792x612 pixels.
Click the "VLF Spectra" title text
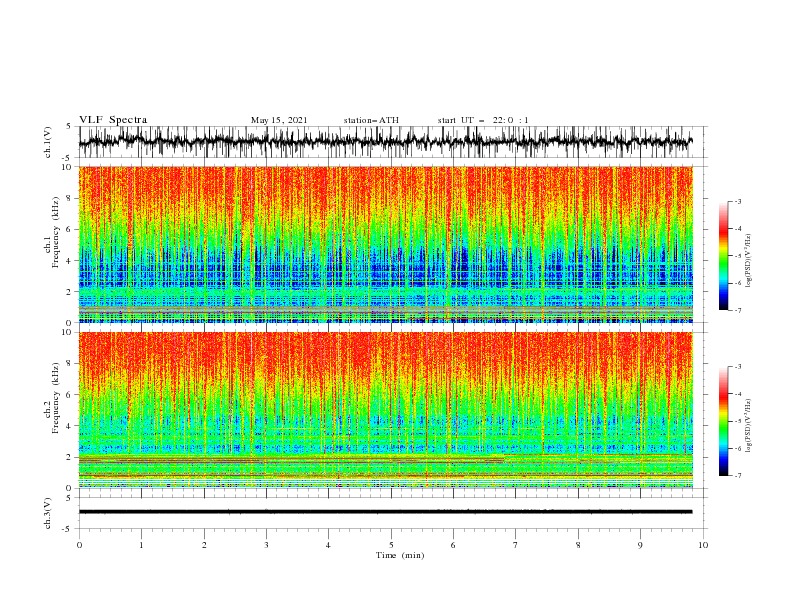[113, 120]
